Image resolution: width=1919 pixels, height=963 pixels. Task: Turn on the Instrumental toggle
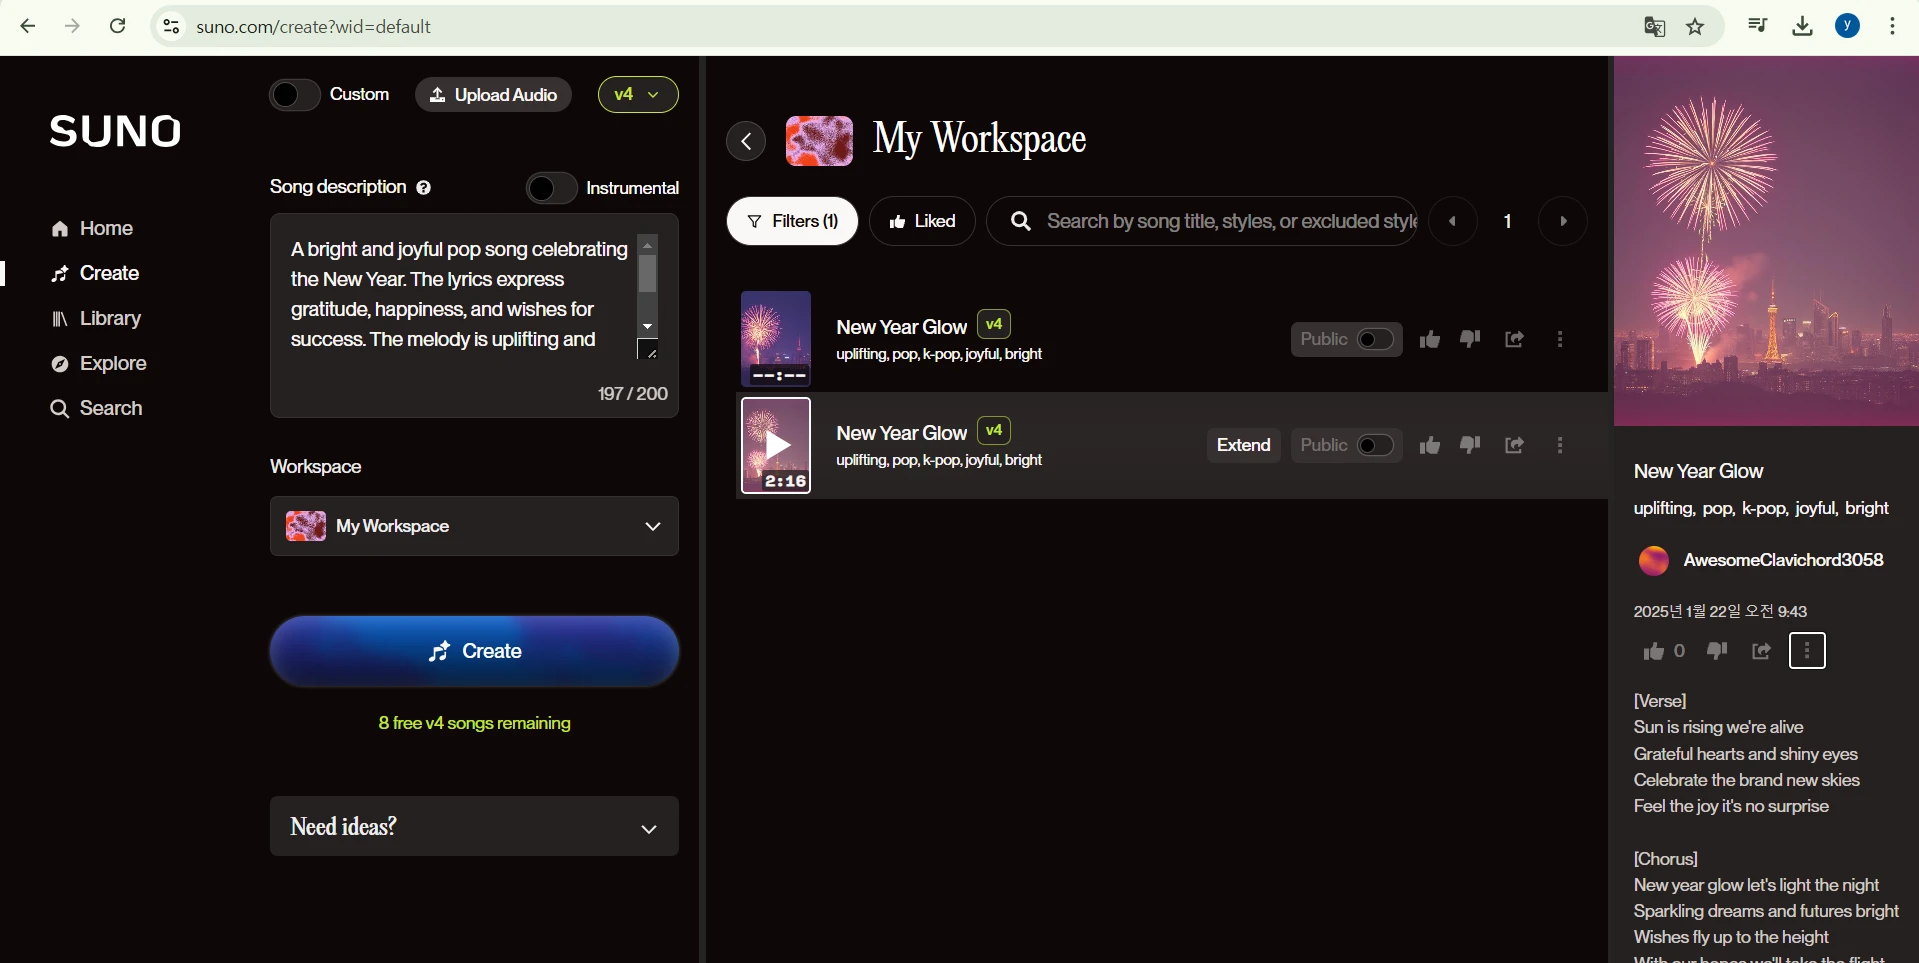click(x=551, y=188)
